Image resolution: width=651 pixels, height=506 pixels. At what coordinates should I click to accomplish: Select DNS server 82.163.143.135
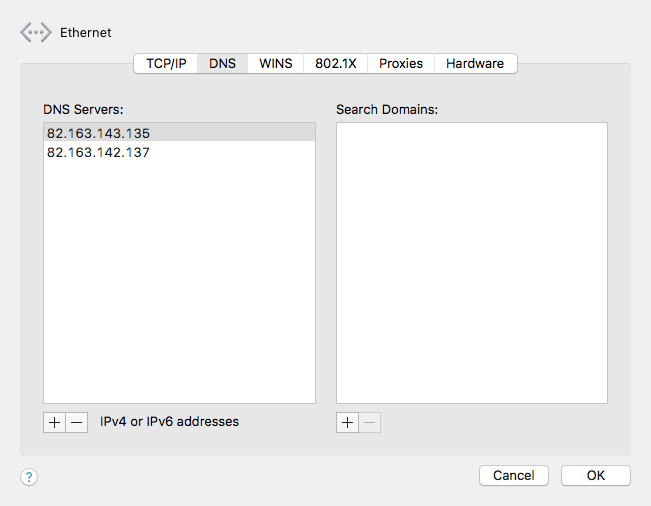[x=98, y=133]
